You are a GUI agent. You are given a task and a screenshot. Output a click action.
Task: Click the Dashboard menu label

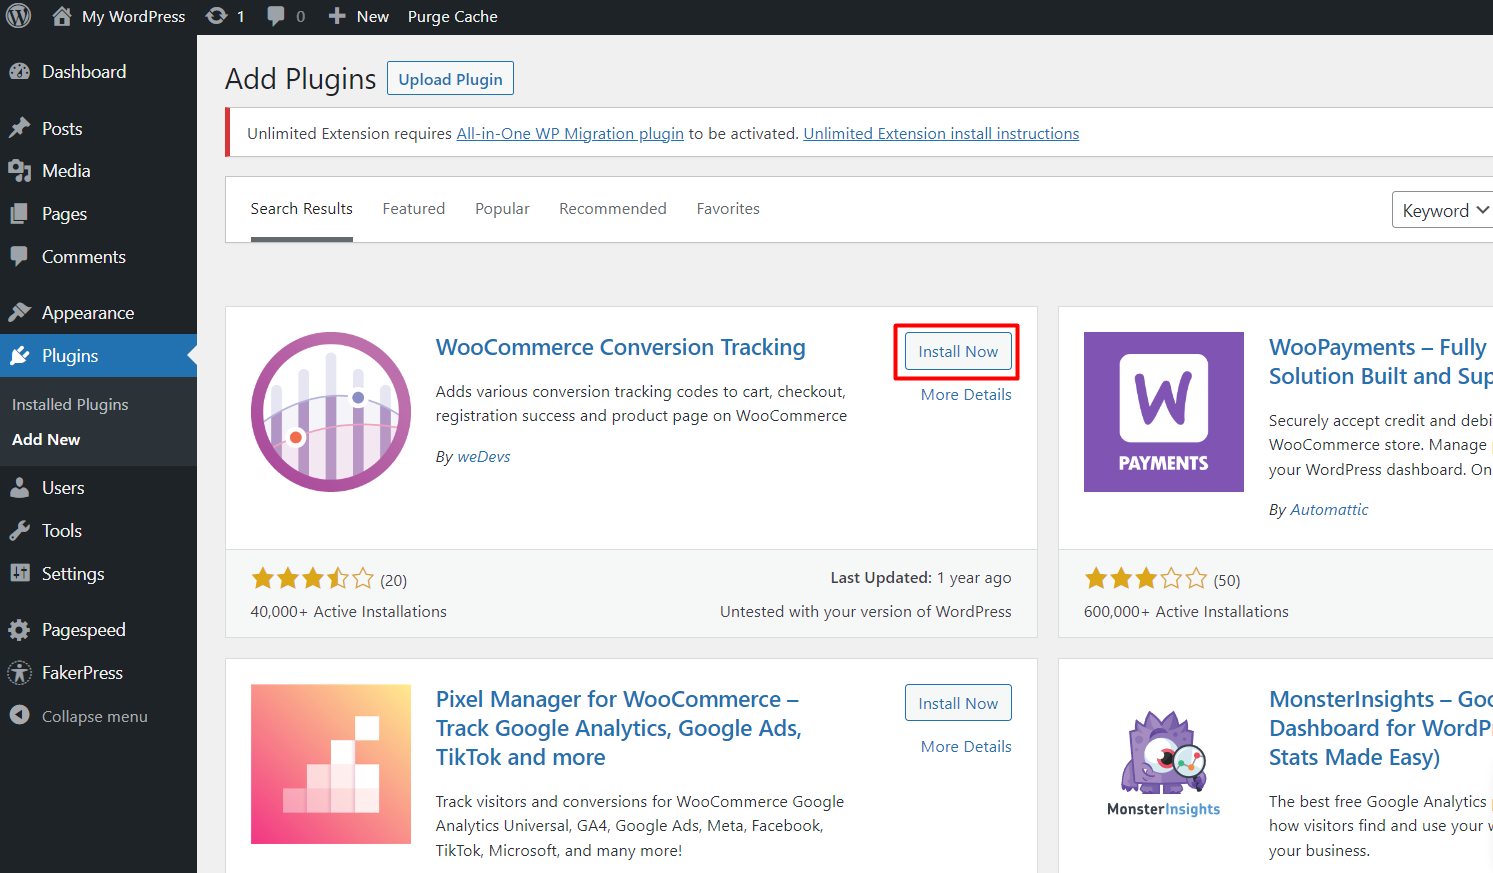pyautogui.click(x=84, y=72)
